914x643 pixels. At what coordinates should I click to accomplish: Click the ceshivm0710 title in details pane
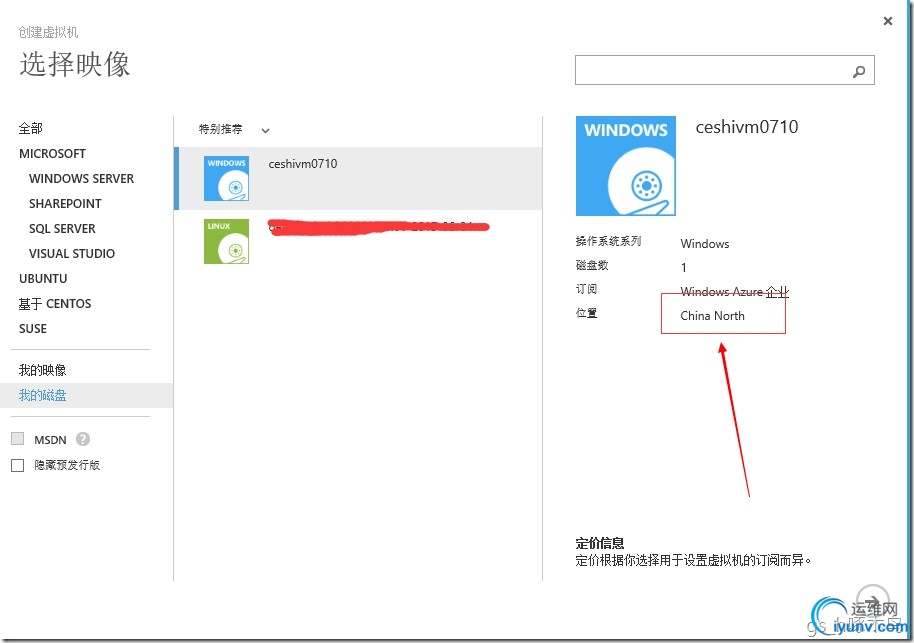[747, 127]
